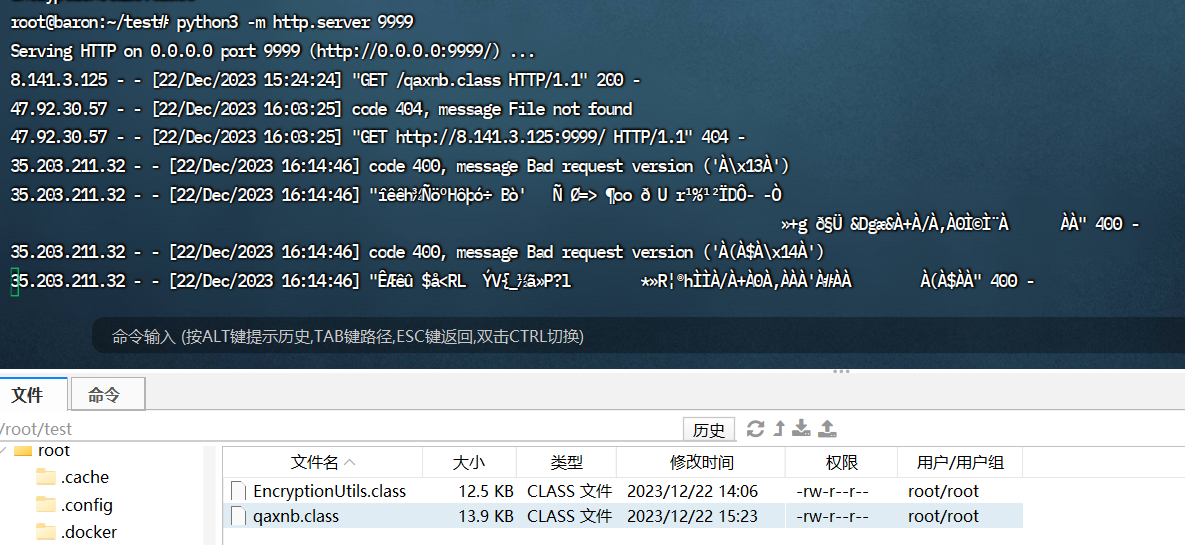Click the upload file icon
Screen dimensions: 1185x545
click(827, 429)
